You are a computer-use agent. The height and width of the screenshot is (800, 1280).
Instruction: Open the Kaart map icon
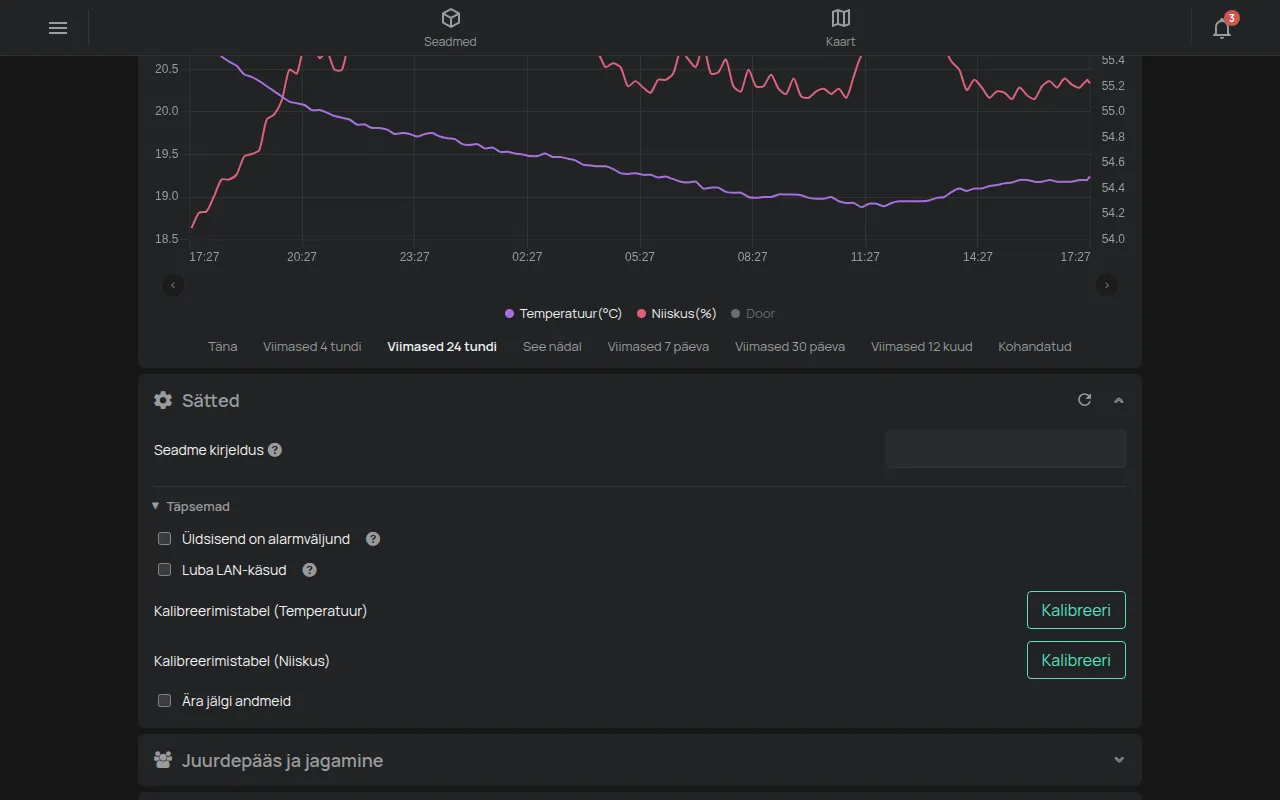[841, 18]
